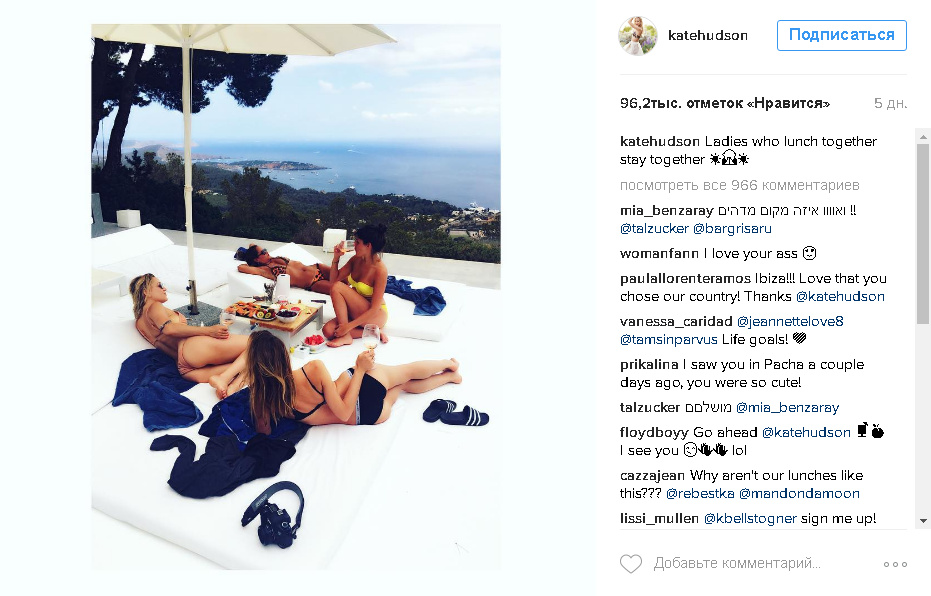Click the scrollbar down arrow in comments
931x596 pixels.
923,521
